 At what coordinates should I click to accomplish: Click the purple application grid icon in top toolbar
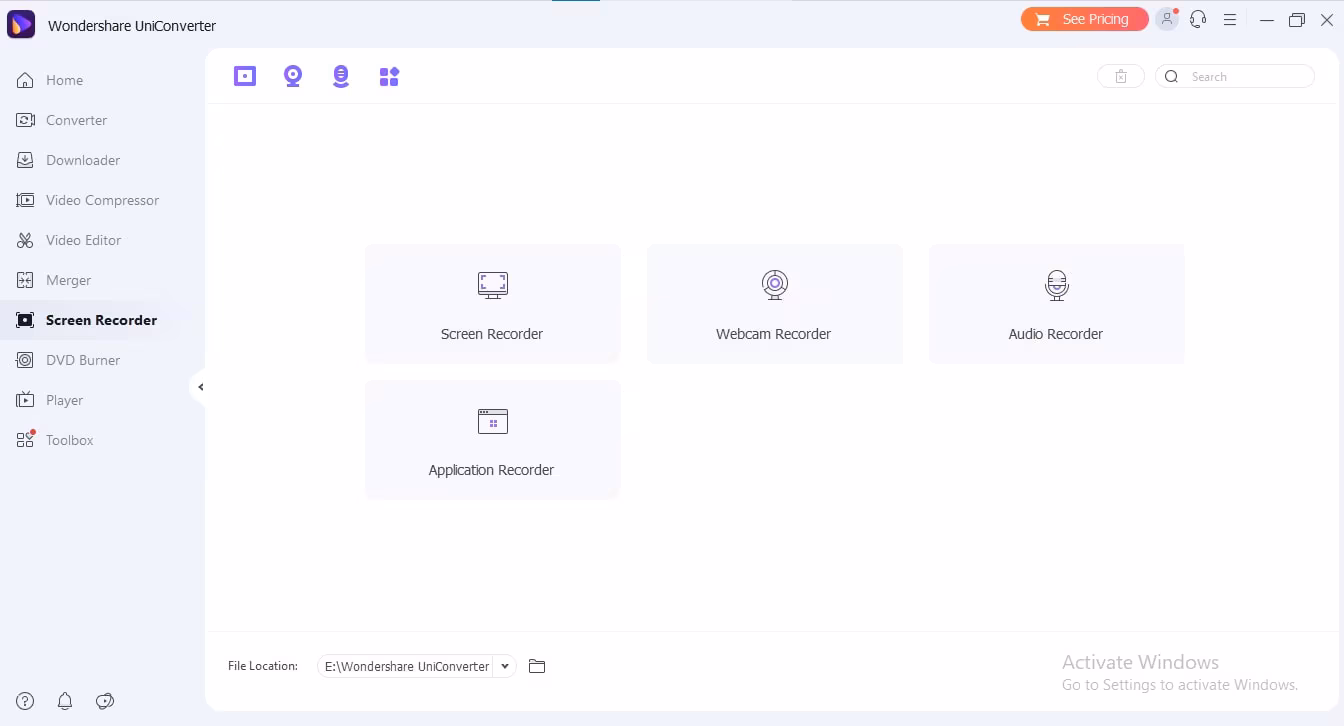click(389, 76)
